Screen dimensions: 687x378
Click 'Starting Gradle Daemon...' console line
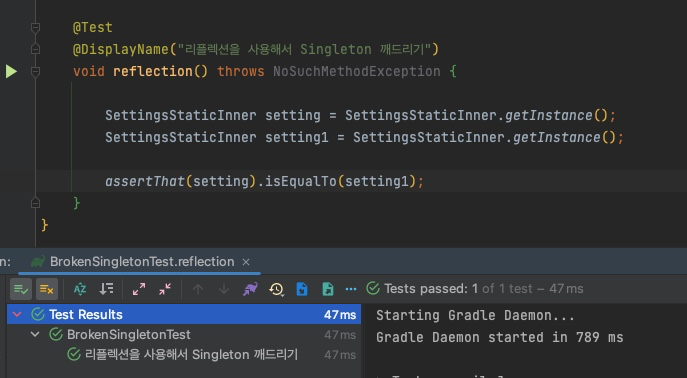pyautogui.click(x=475, y=315)
